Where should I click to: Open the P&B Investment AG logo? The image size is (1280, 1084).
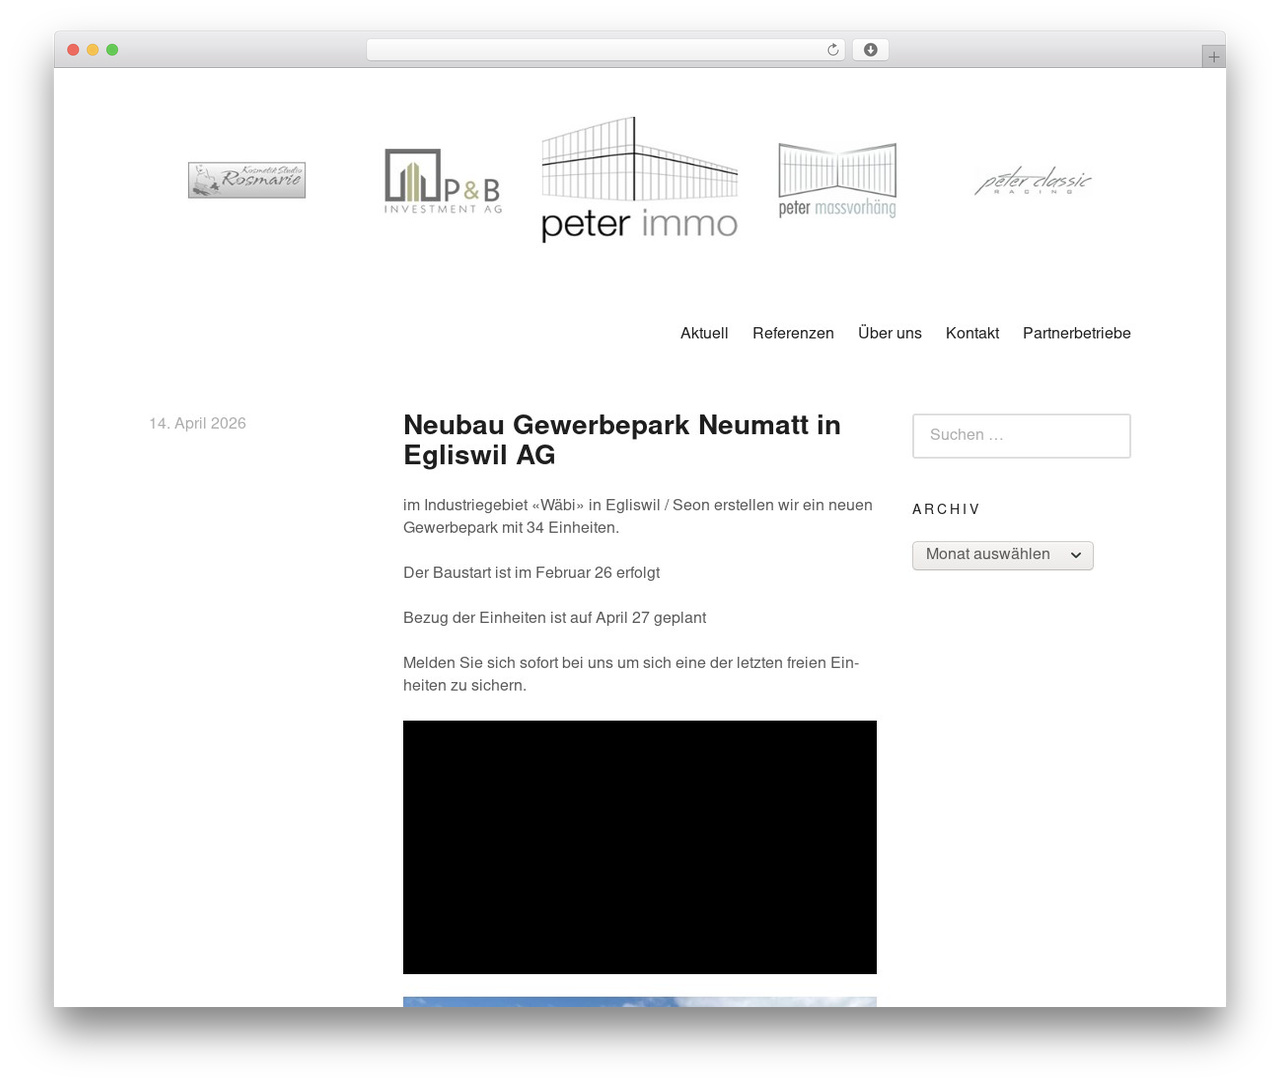pos(443,181)
